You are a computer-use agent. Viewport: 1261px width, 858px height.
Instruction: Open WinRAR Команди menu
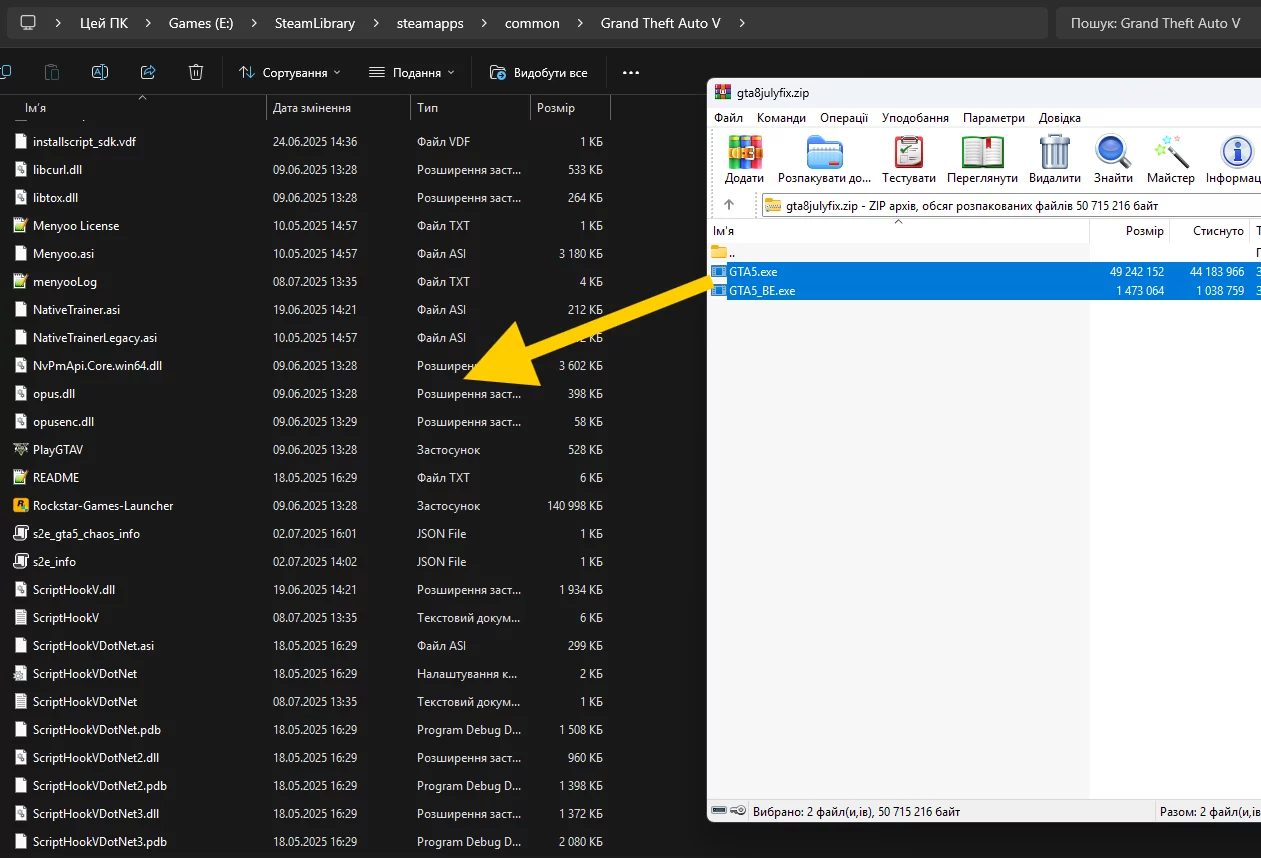[781, 118]
